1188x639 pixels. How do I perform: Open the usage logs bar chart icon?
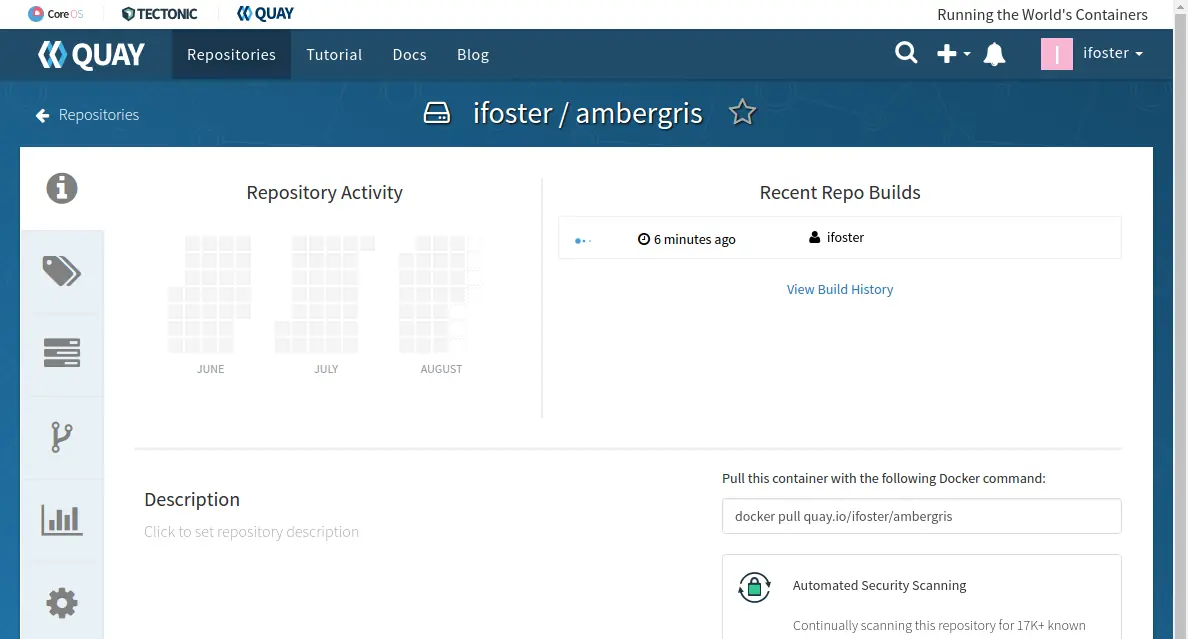[62, 520]
